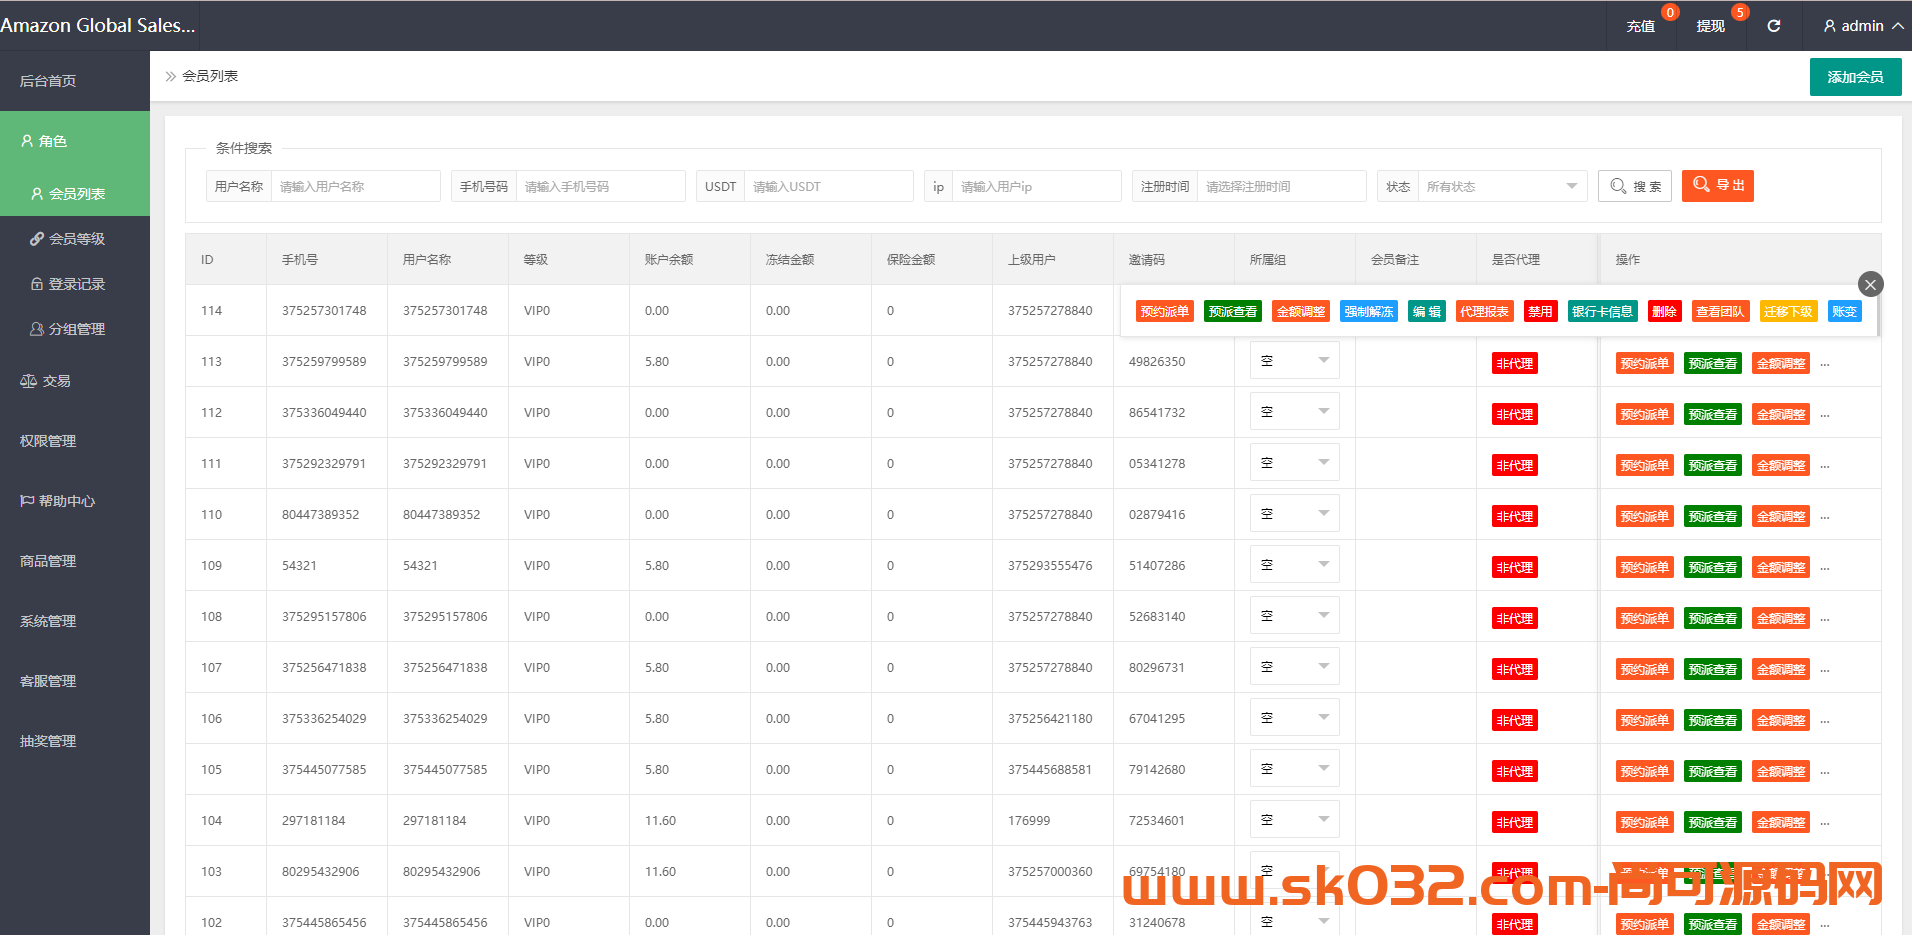Image resolution: width=1912 pixels, height=935 pixels.
Task: Open the 所属组 dropdown for row 107
Action: 1295,667
